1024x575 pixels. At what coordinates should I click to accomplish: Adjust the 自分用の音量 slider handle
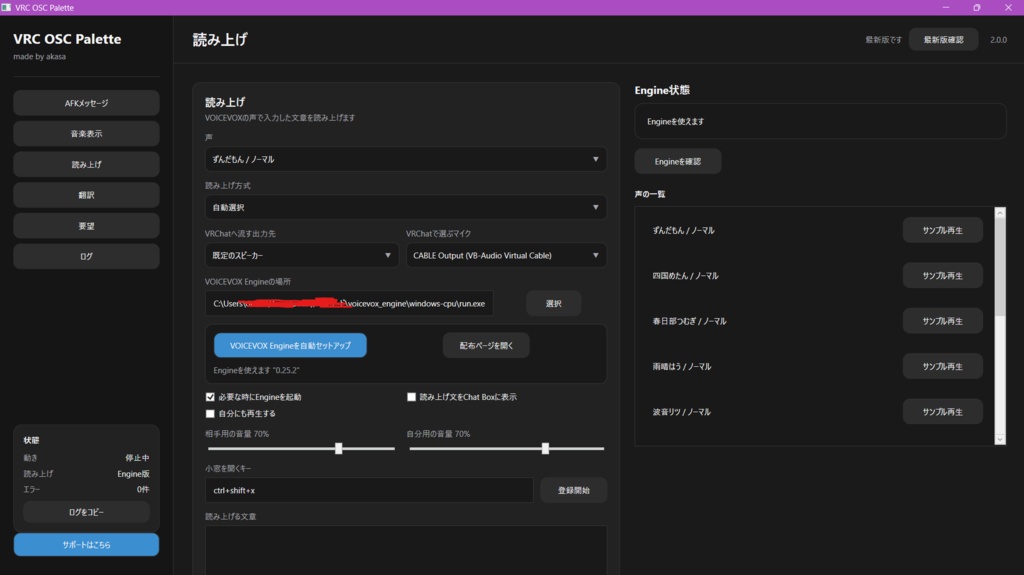(545, 448)
